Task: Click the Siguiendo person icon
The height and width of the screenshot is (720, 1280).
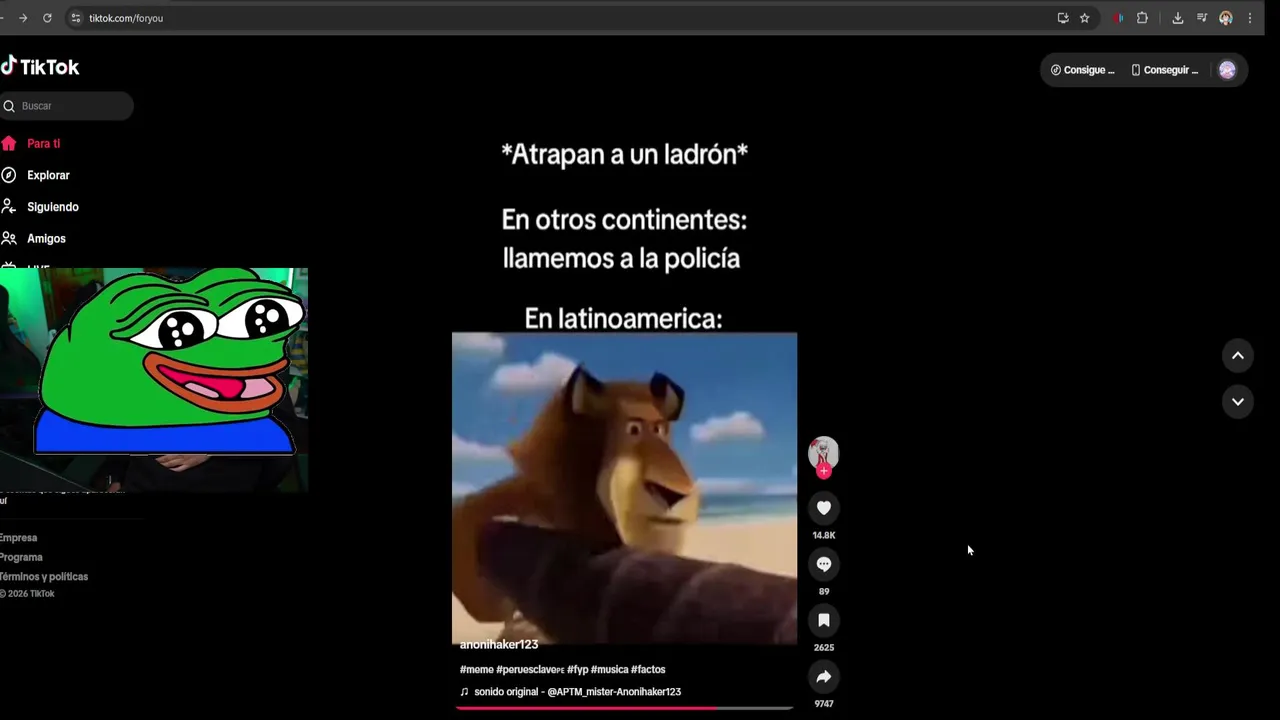Action: click(9, 207)
